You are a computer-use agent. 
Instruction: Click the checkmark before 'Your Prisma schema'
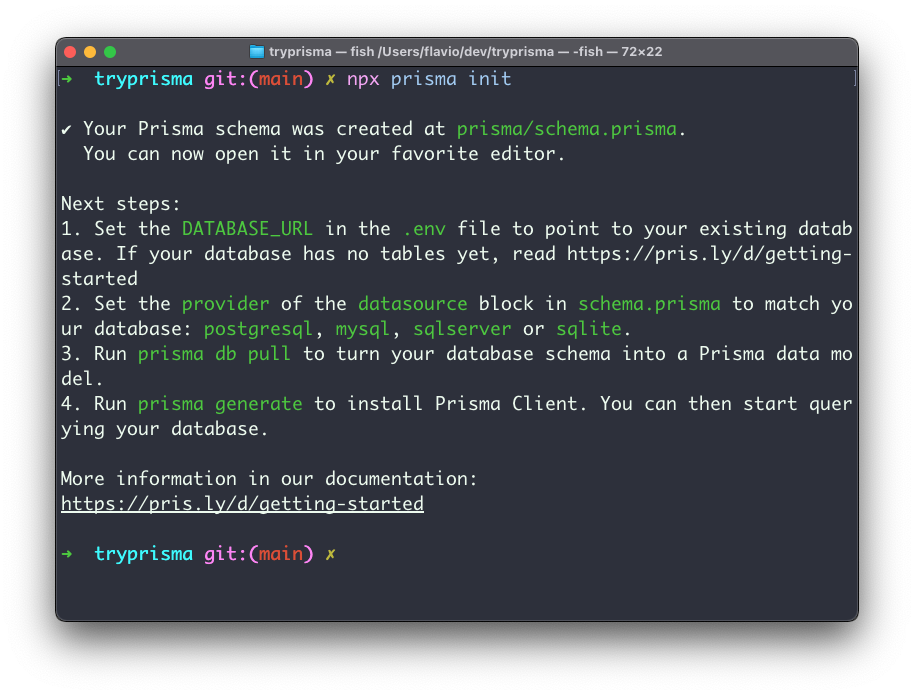coord(66,129)
